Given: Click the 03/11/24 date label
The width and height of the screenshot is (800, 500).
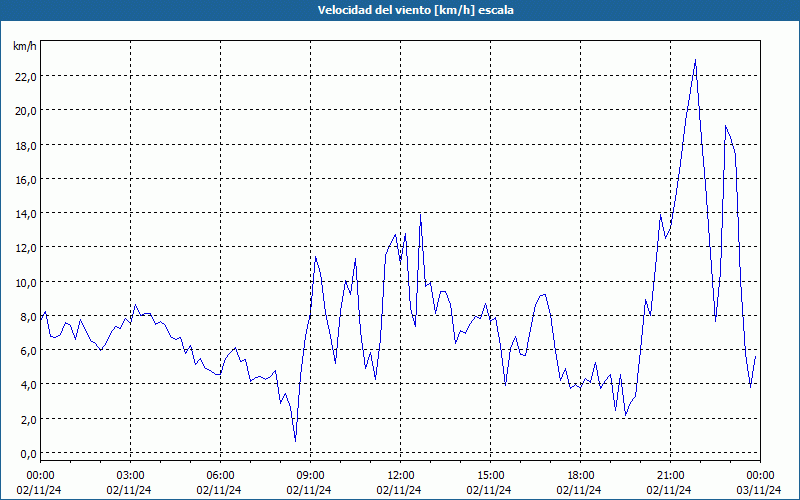Looking at the screenshot, I should point(759,490).
